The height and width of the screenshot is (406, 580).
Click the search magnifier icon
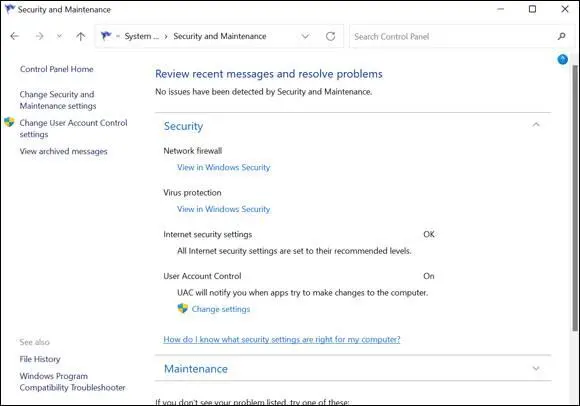pyautogui.click(x=562, y=36)
